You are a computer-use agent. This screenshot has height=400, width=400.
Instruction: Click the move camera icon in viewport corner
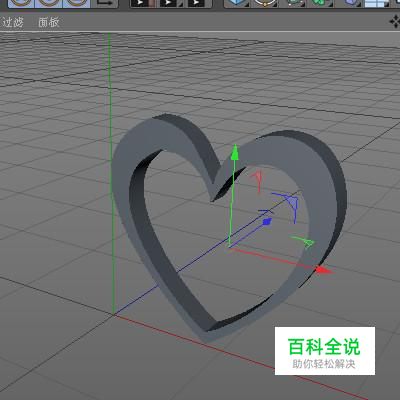point(395,22)
